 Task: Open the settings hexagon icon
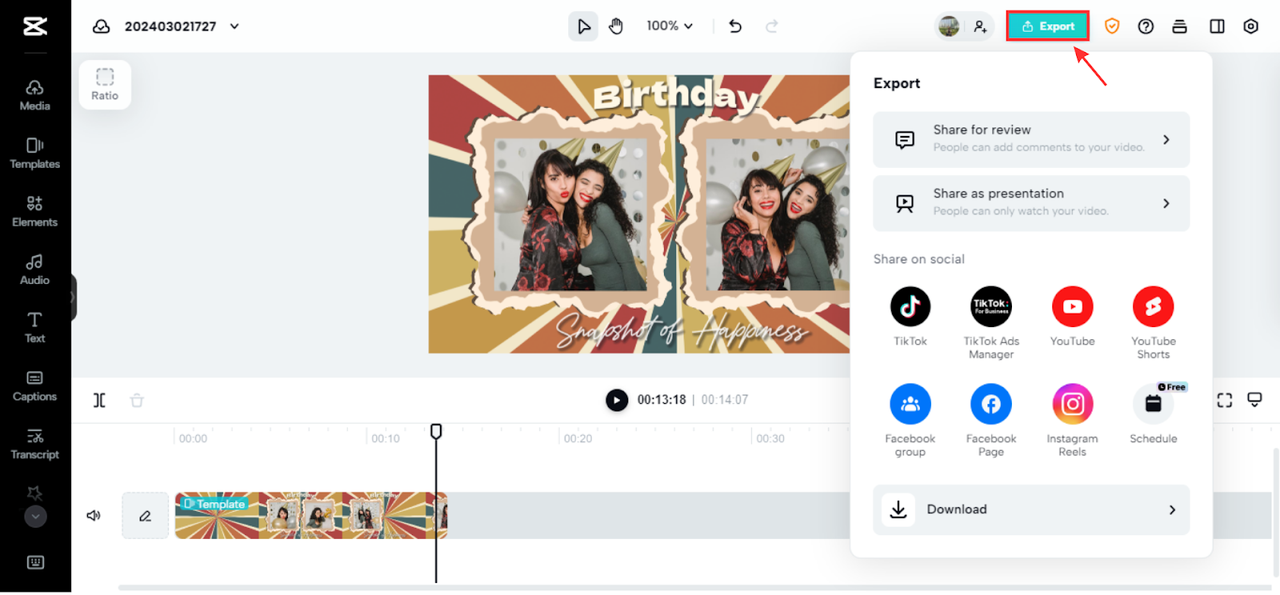1251,27
